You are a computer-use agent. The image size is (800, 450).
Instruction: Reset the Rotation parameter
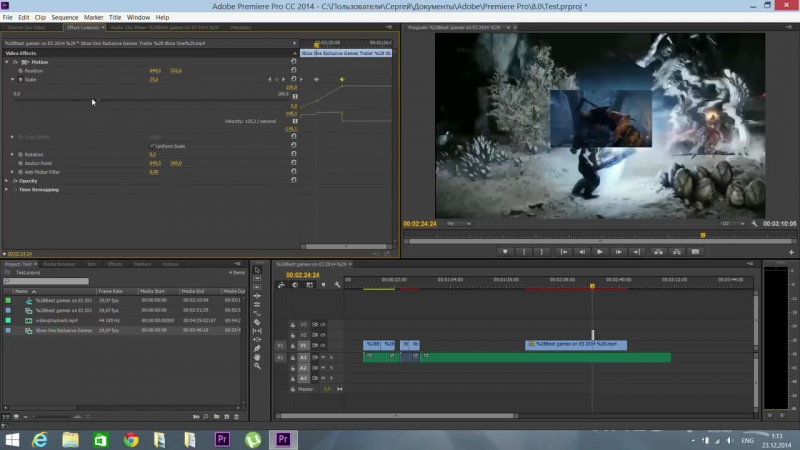coord(293,154)
